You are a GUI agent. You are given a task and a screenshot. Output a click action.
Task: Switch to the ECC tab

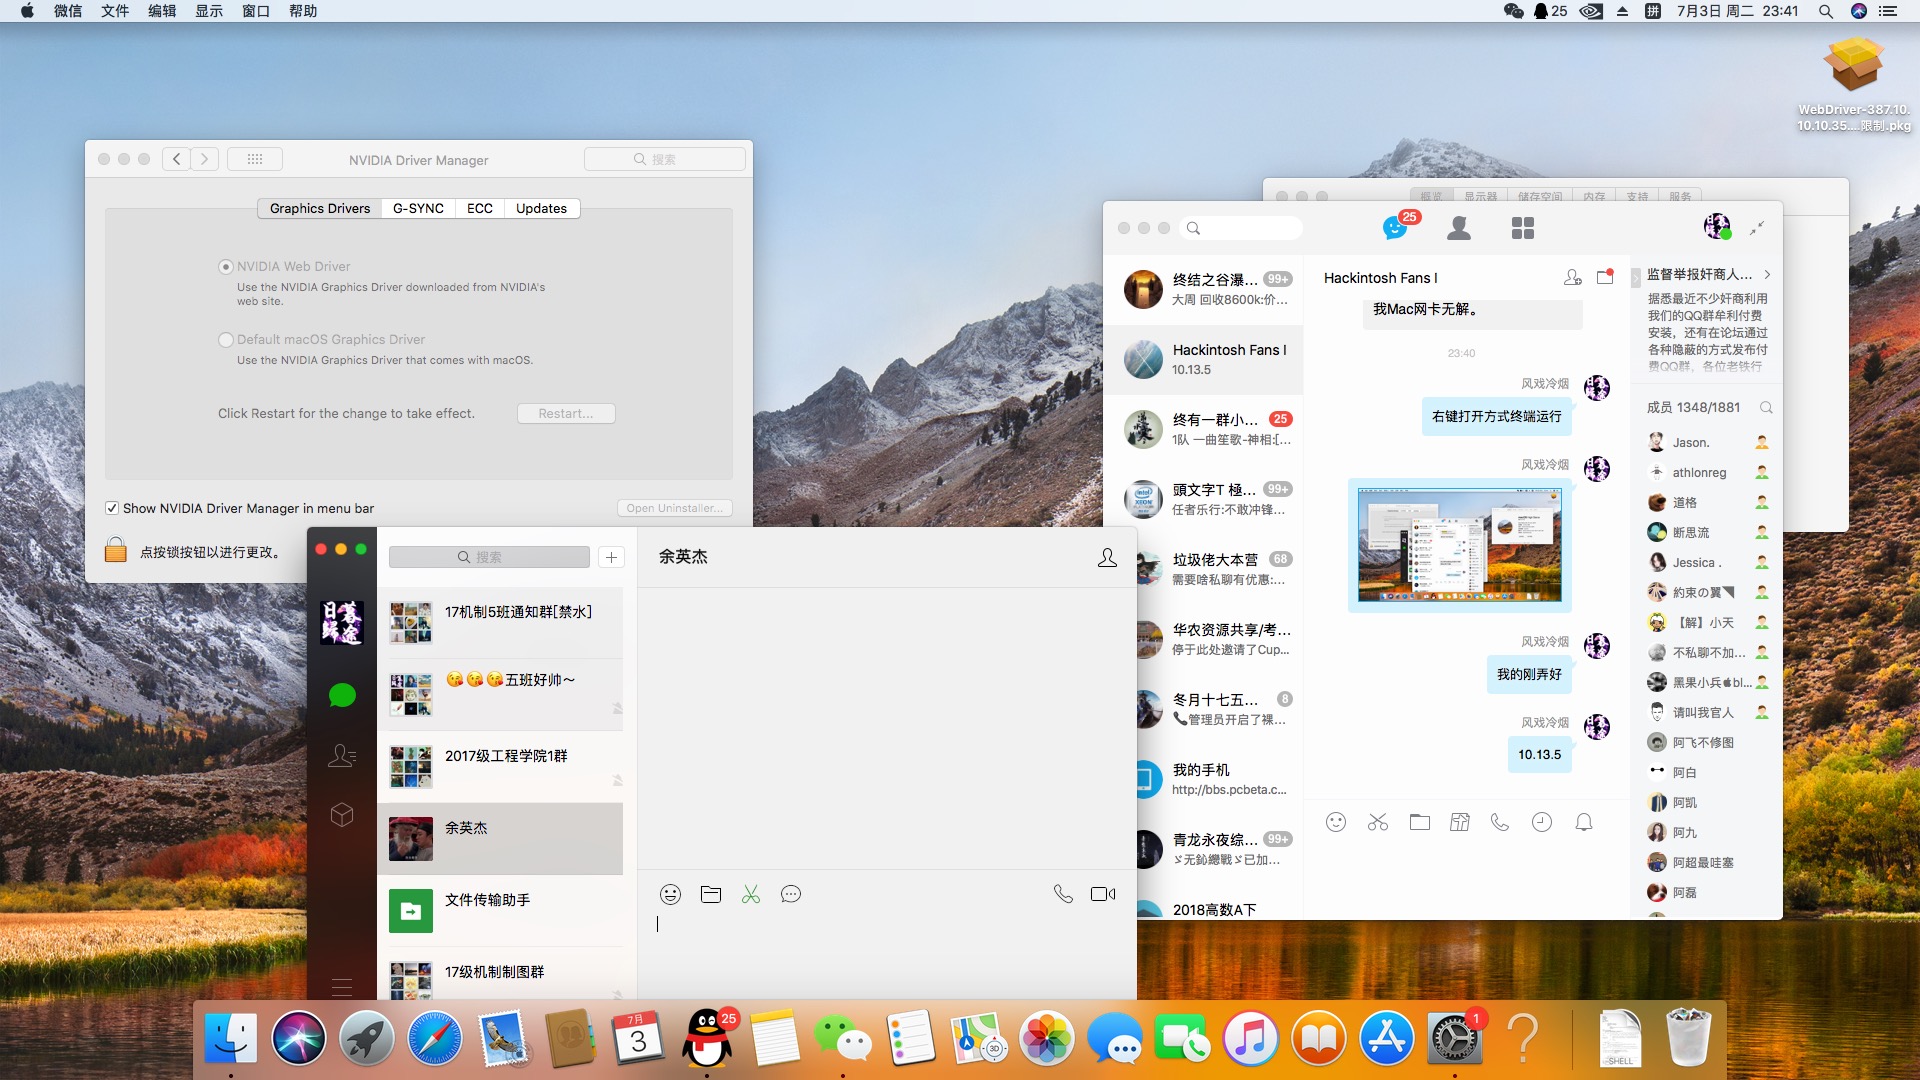click(x=480, y=208)
